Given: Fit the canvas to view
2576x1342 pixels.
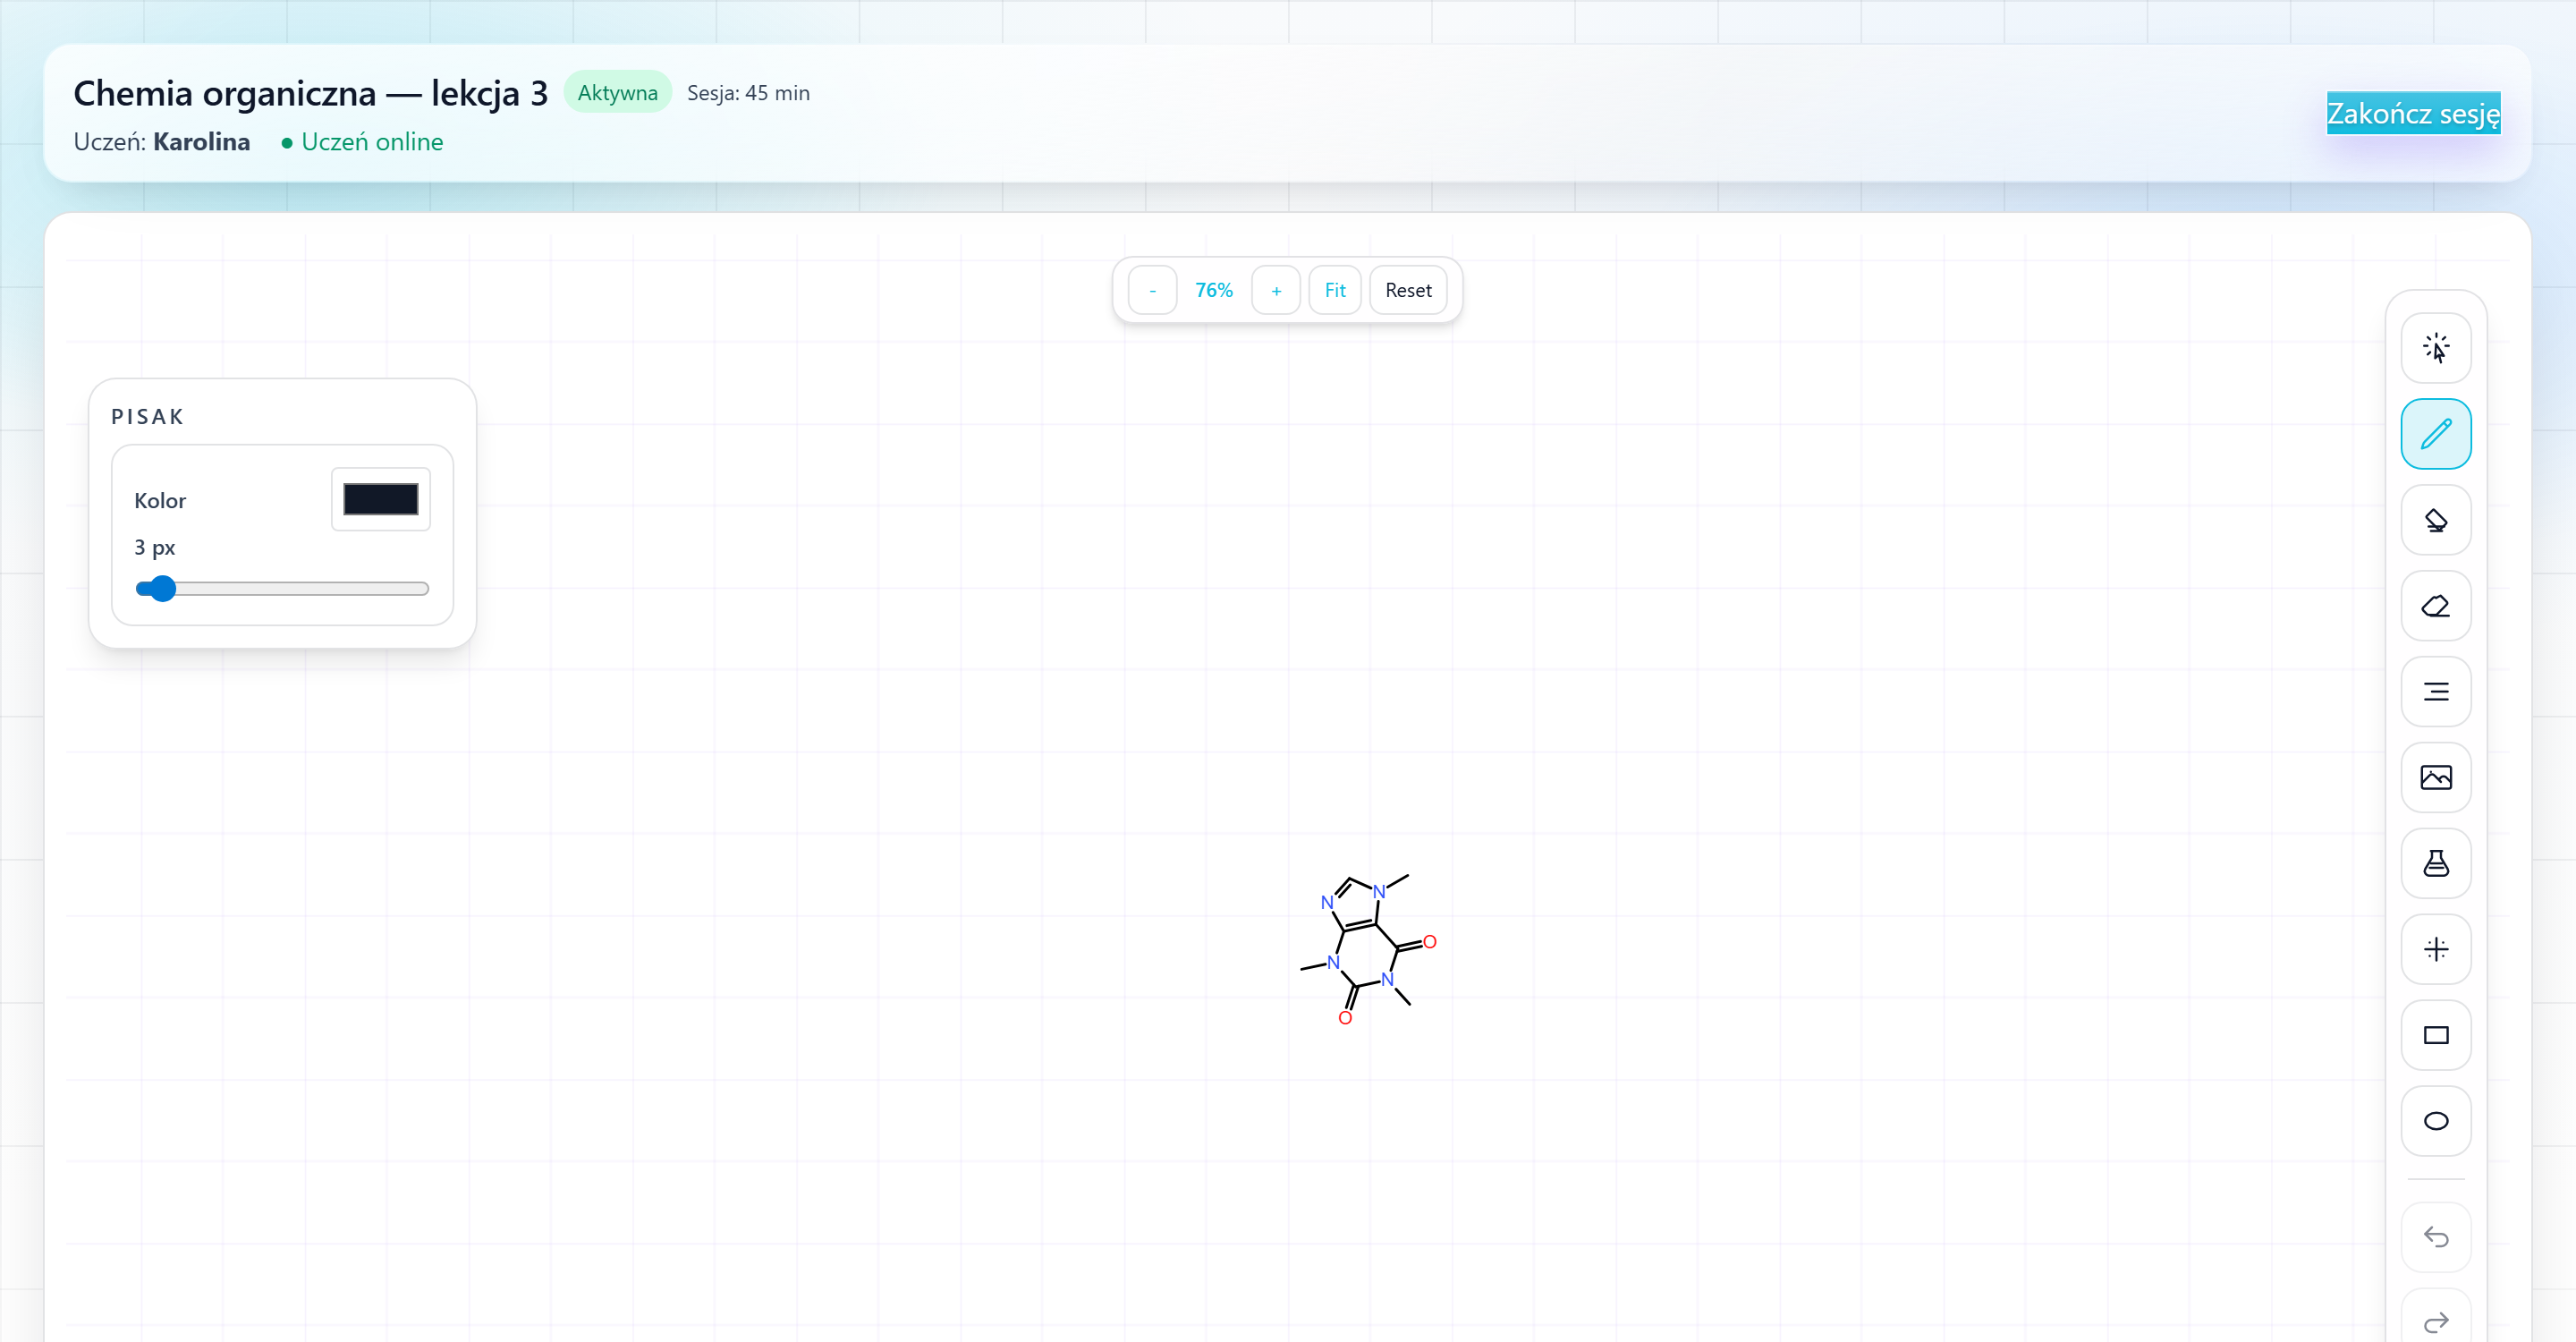Looking at the screenshot, I should (1335, 290).
